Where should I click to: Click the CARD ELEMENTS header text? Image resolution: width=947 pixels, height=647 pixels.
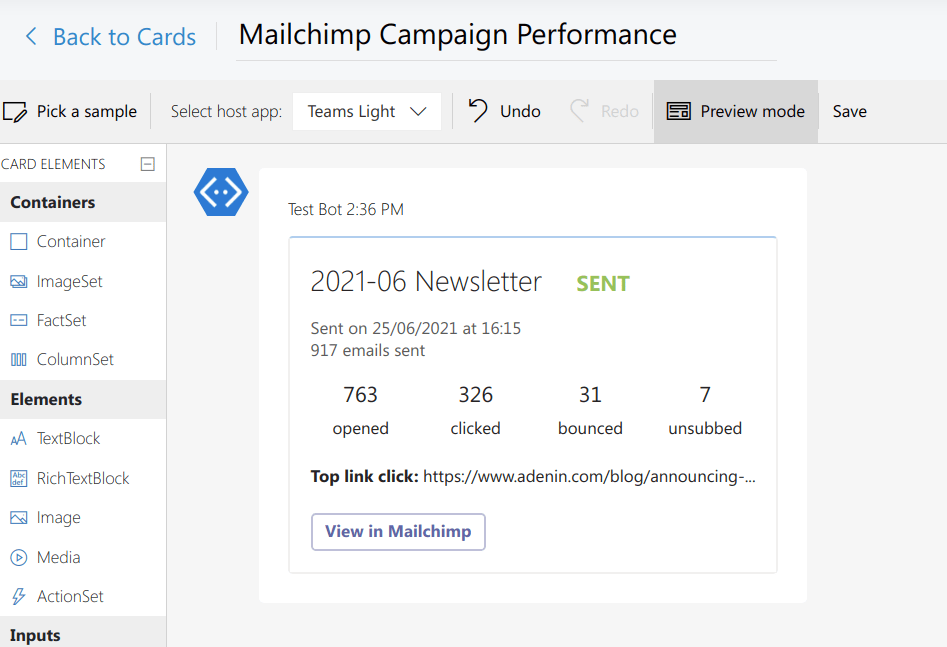coord(53,164)
